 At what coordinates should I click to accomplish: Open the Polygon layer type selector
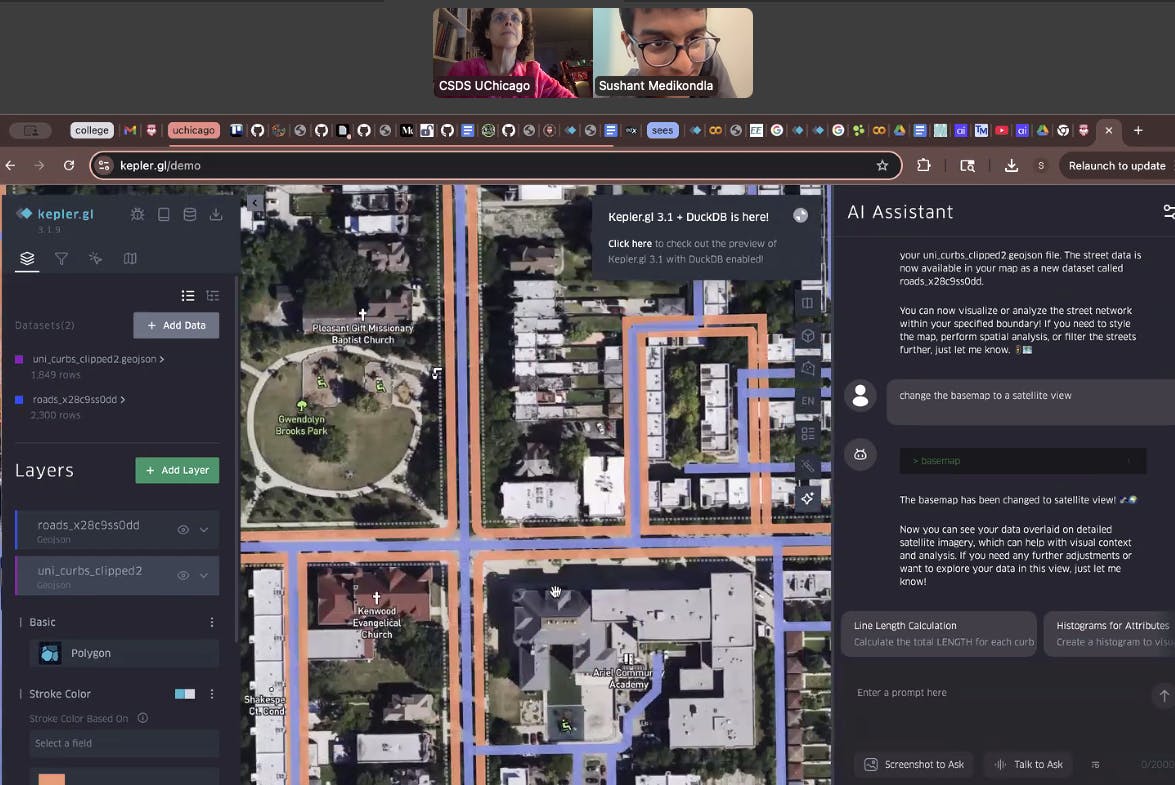click(x=124, y=653)
